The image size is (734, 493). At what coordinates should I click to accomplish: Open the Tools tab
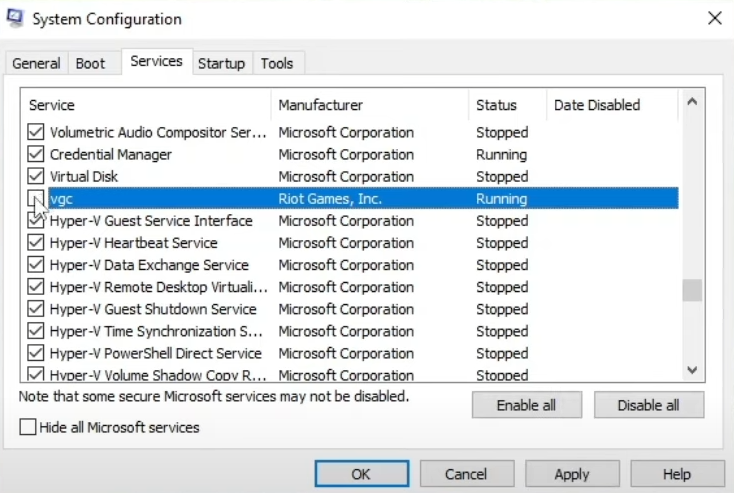click(x=277, y=63)
